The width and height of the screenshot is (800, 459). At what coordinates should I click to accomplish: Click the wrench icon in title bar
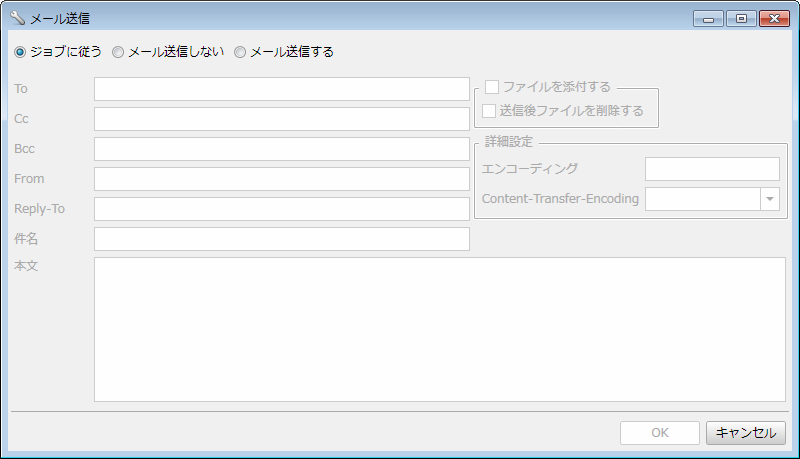pos(17,18)
